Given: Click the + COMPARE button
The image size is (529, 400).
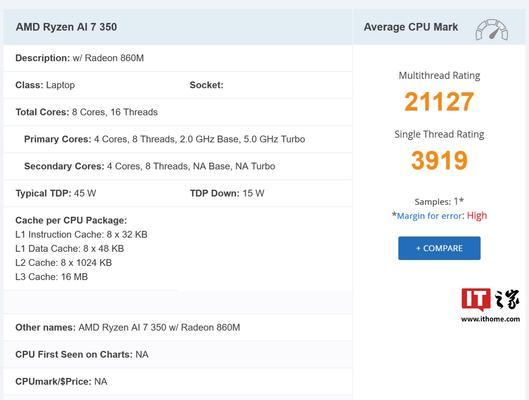Looking at the screenshot, I should [439, 248].
